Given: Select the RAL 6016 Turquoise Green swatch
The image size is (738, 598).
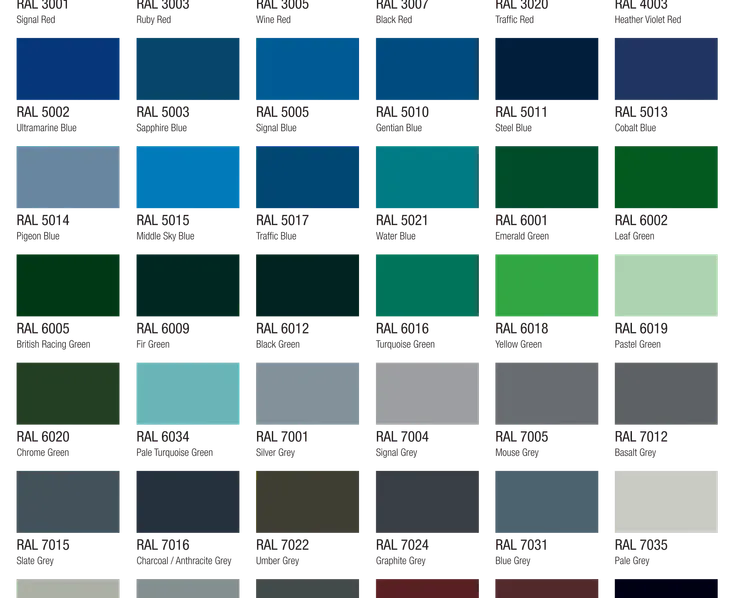Looking at the screenshot, I should [427, 285].
